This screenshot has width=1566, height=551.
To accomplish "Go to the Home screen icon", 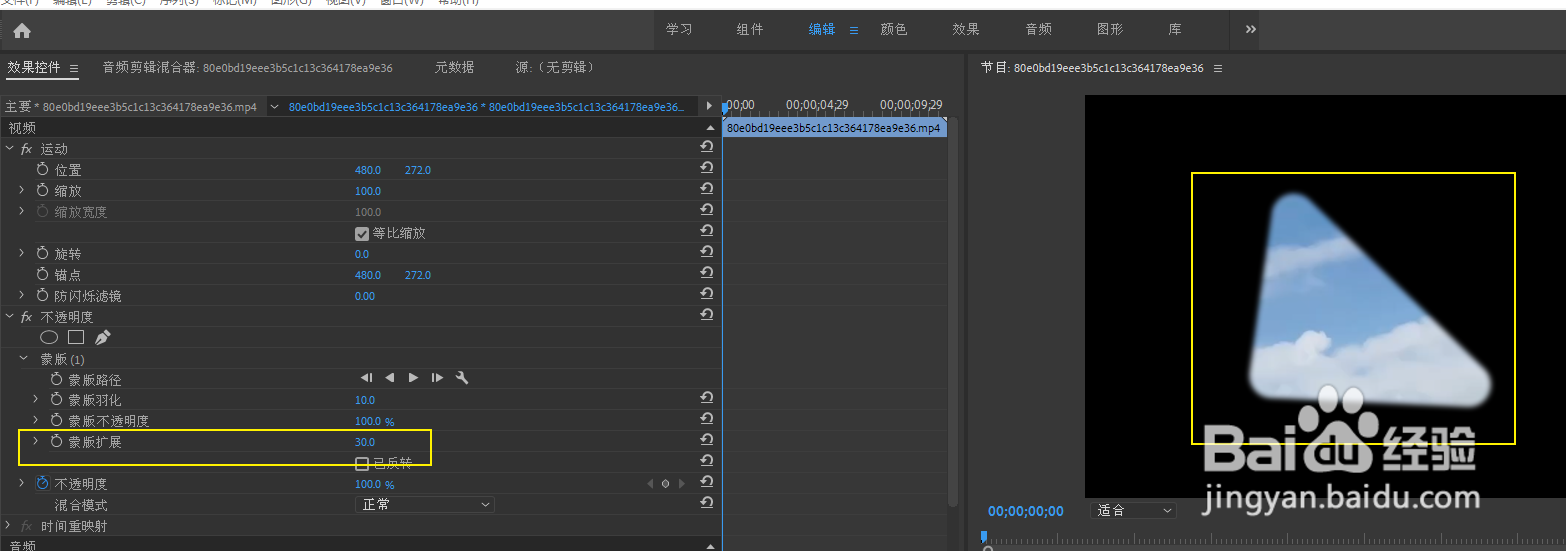I will pyautogui.click(x=22, y=31).
